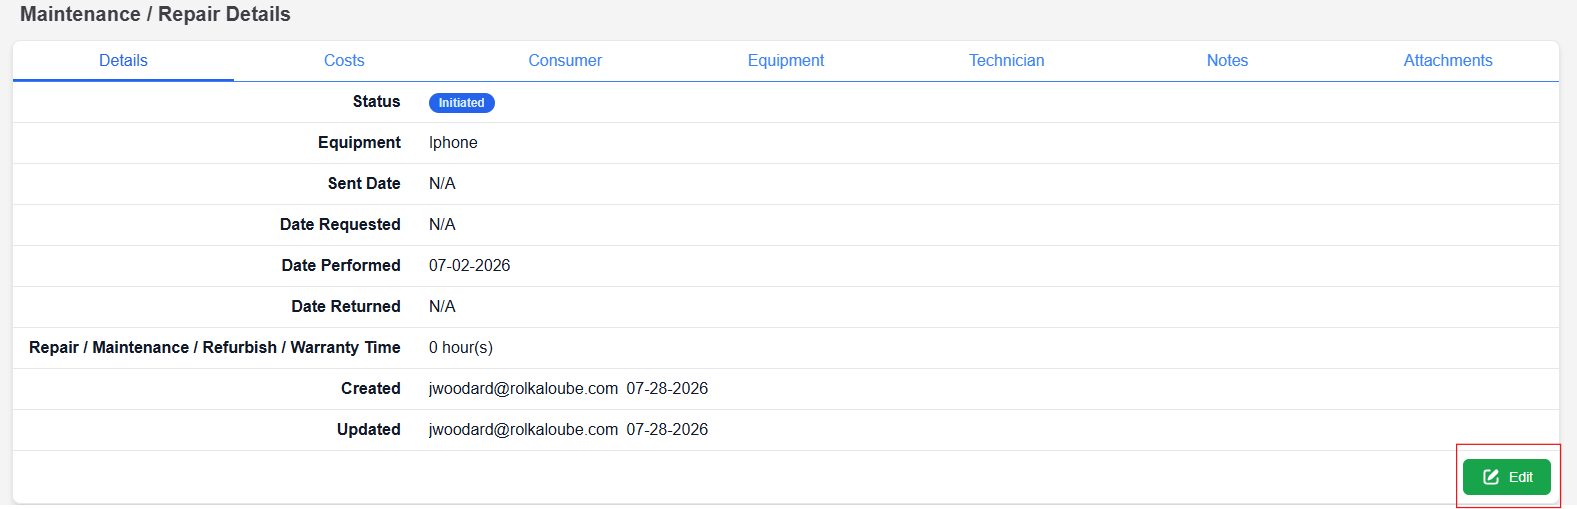The width and height of the screenshot is (1577, 509).
Task: Select the Iphone equipment value
Action: click(453, 142)
